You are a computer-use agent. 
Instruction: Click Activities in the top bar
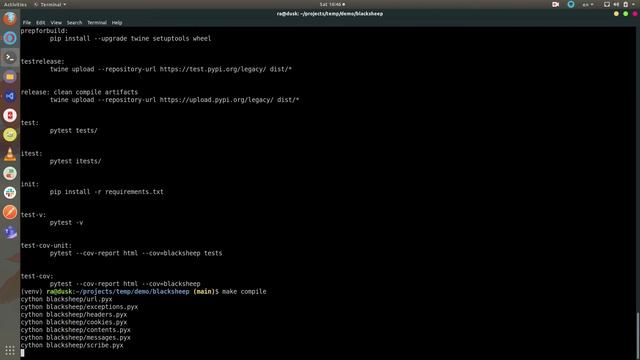coord(15,4)
